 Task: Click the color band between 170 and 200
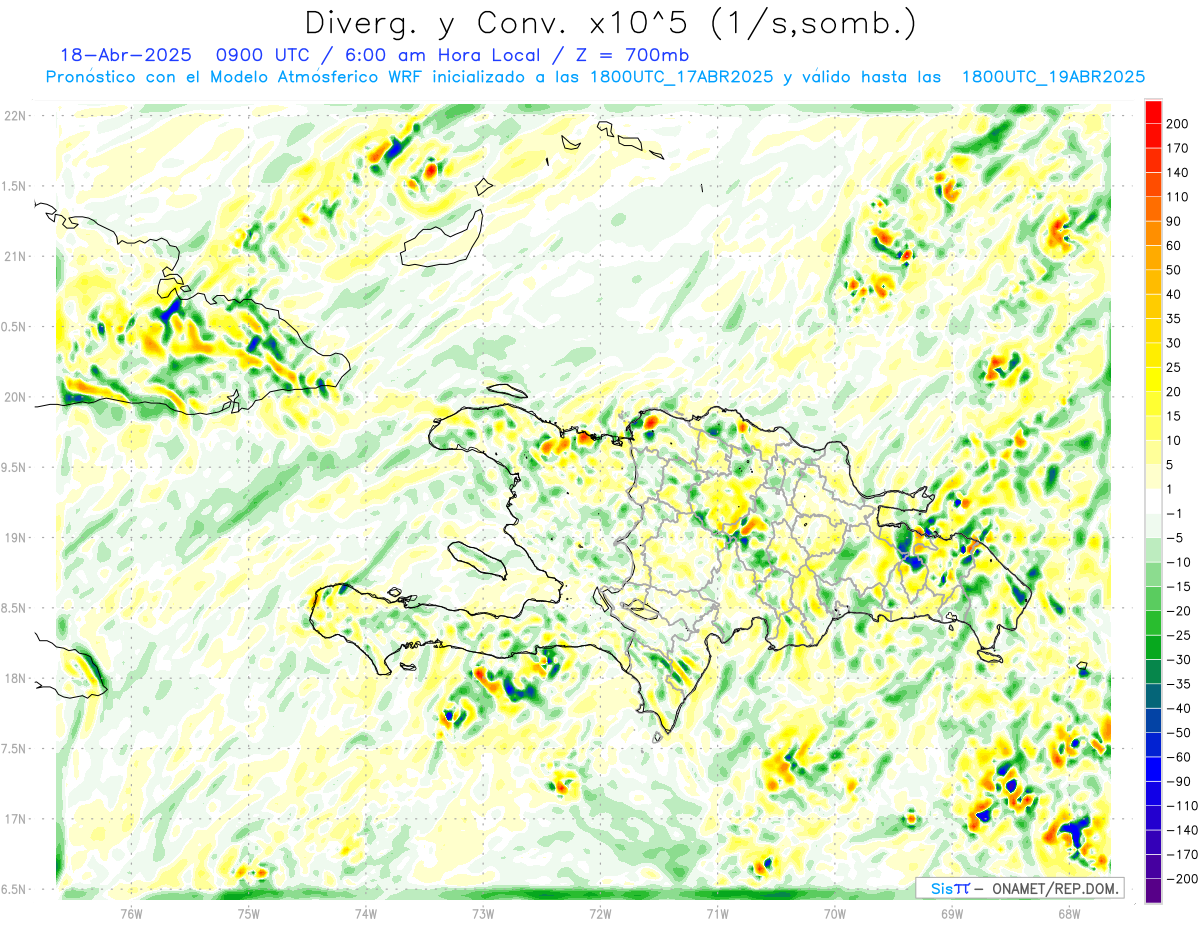pos(1154,136)
